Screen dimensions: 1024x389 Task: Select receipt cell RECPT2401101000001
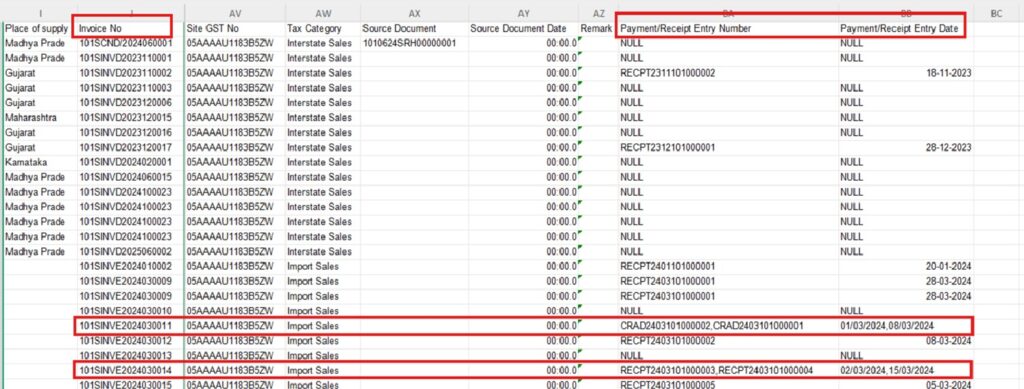click(728, 266)
